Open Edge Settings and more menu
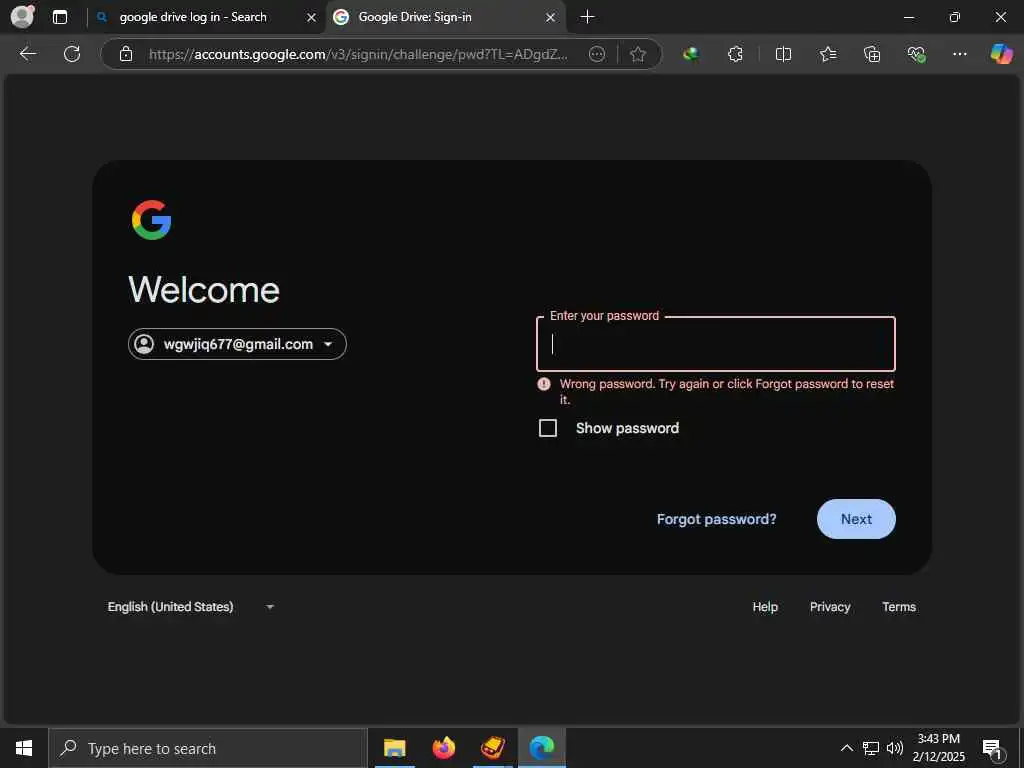The width and height of the screenshot is (1024, 768). (x=959, y=54)
